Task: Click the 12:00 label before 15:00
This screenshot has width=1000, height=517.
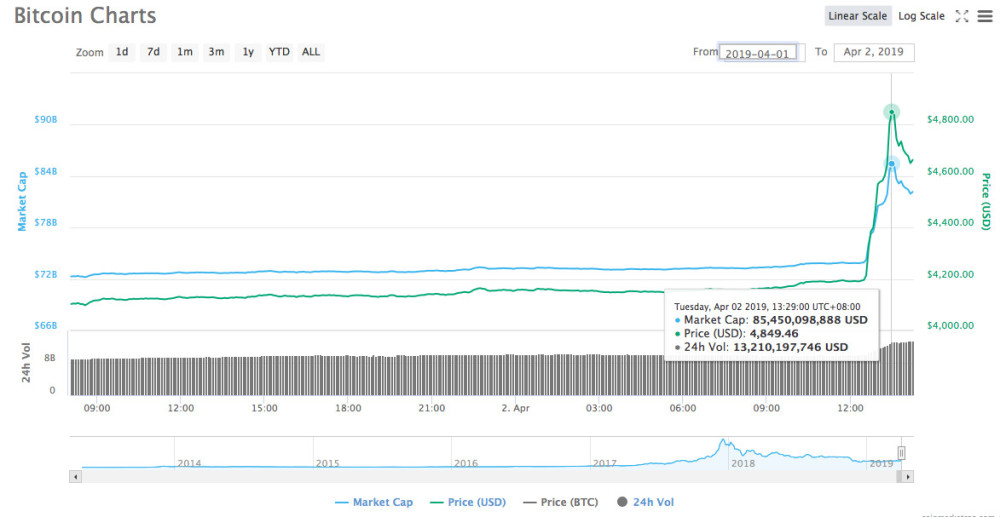Action: click(181, 407)
